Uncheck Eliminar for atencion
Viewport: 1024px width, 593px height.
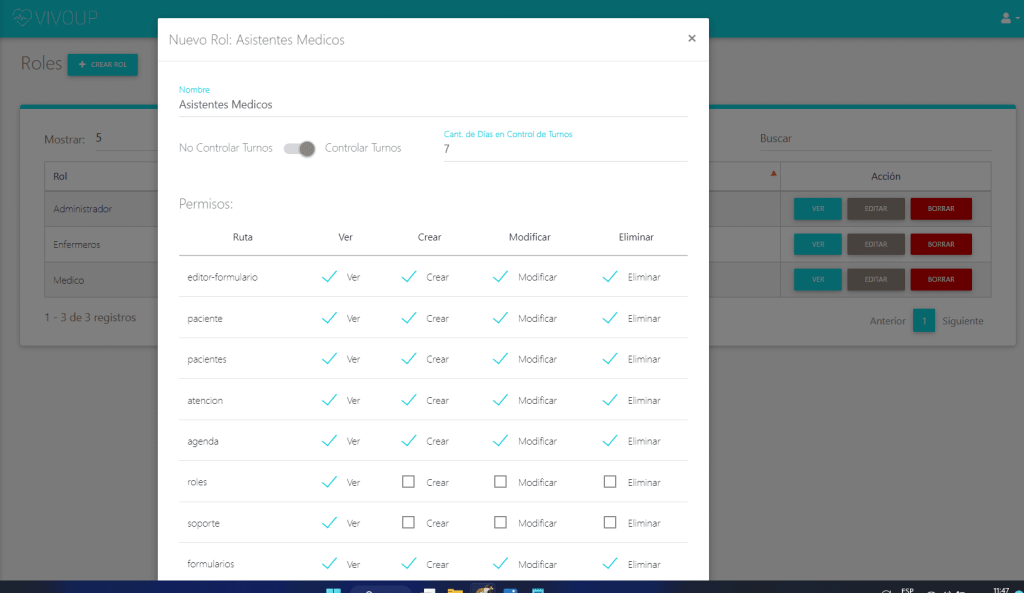pyautogui.click(x=610, y=400)
